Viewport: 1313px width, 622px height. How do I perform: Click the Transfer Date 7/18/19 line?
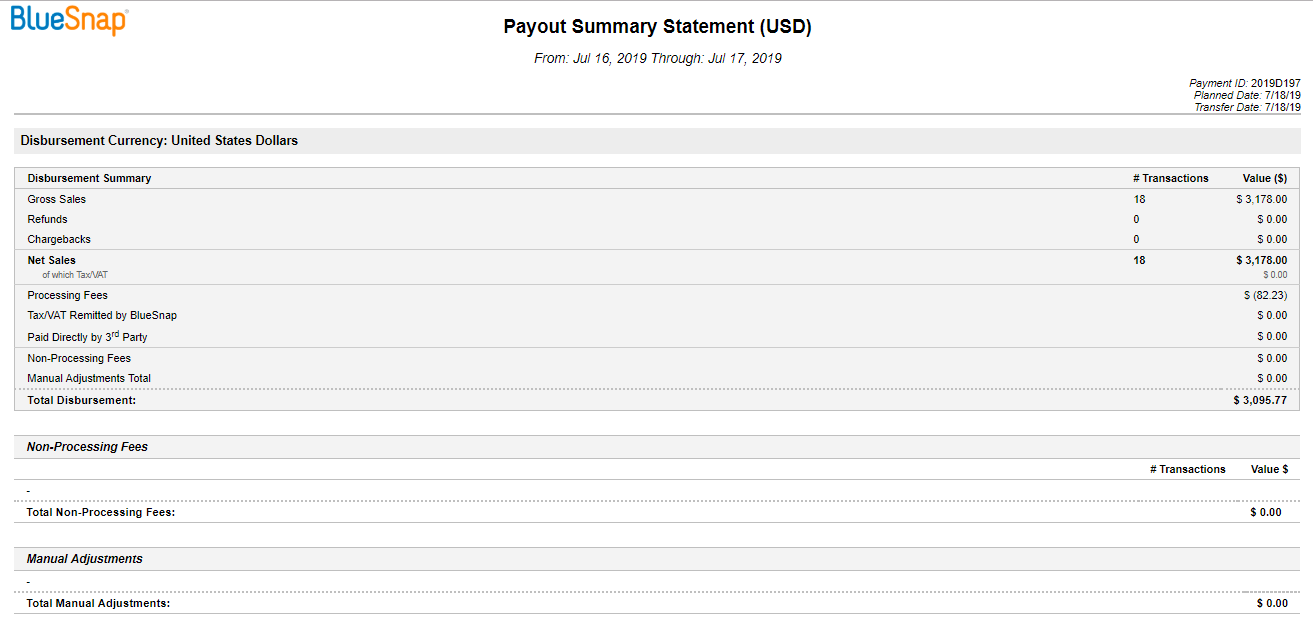[1247, 107]
